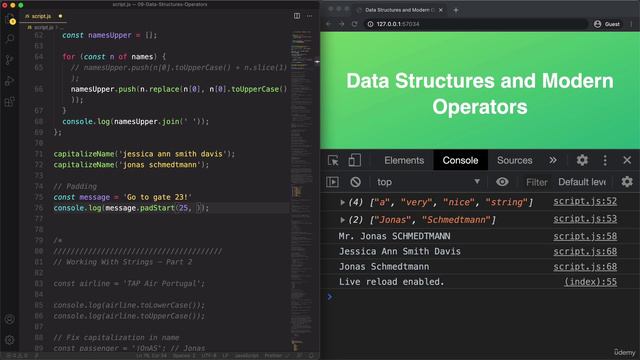The height and width of the screenshot is (360, 640).
Task: Open the Source Control view
Action: pos(10,60)
